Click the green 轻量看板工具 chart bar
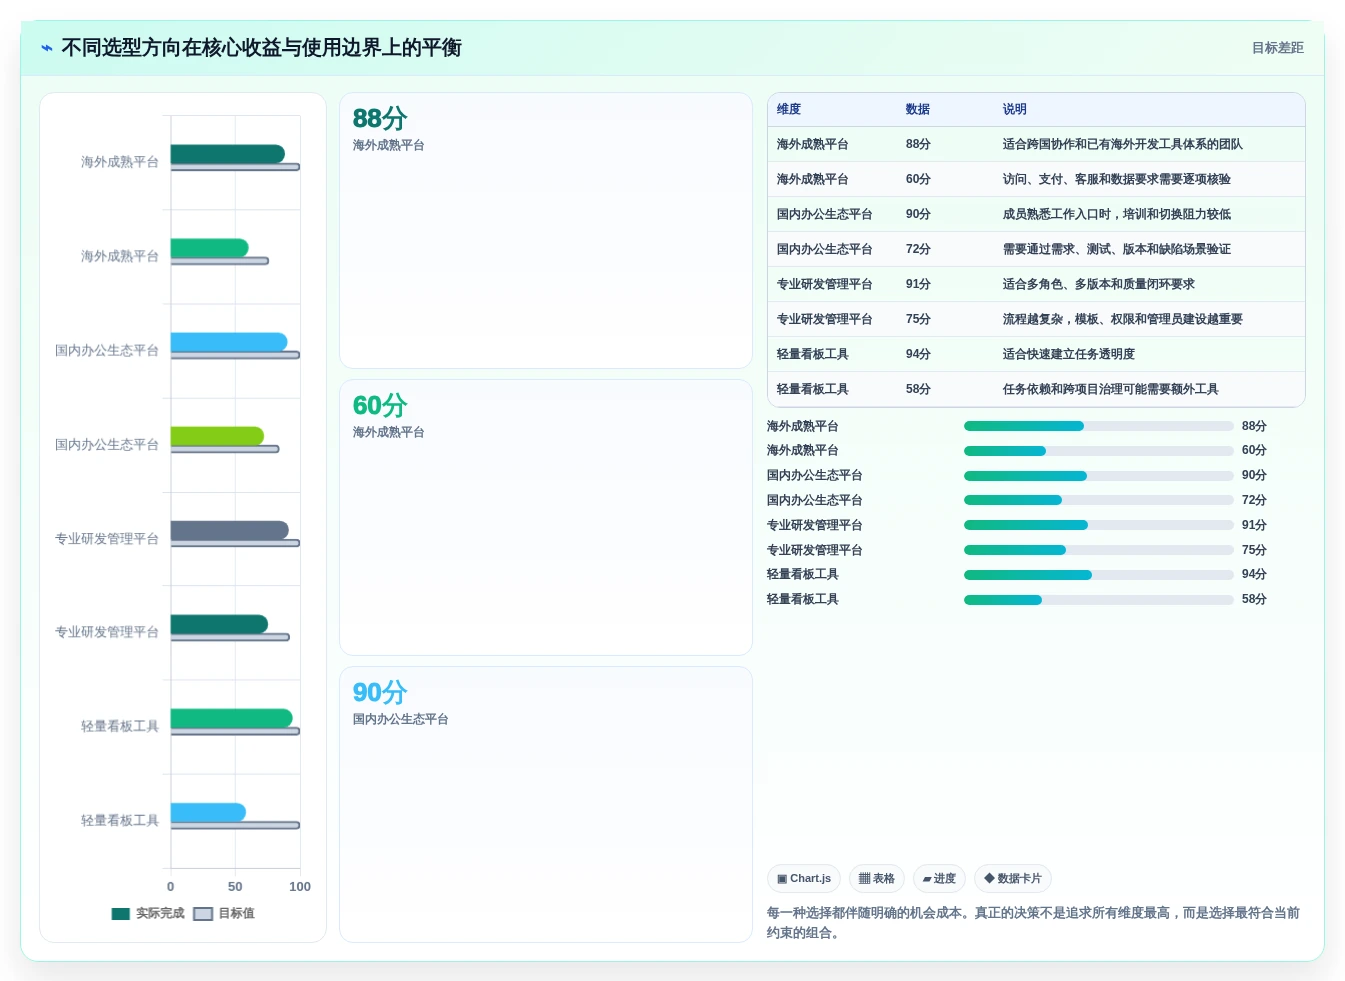The image size is (1345, 981). (x=232, y=719)
